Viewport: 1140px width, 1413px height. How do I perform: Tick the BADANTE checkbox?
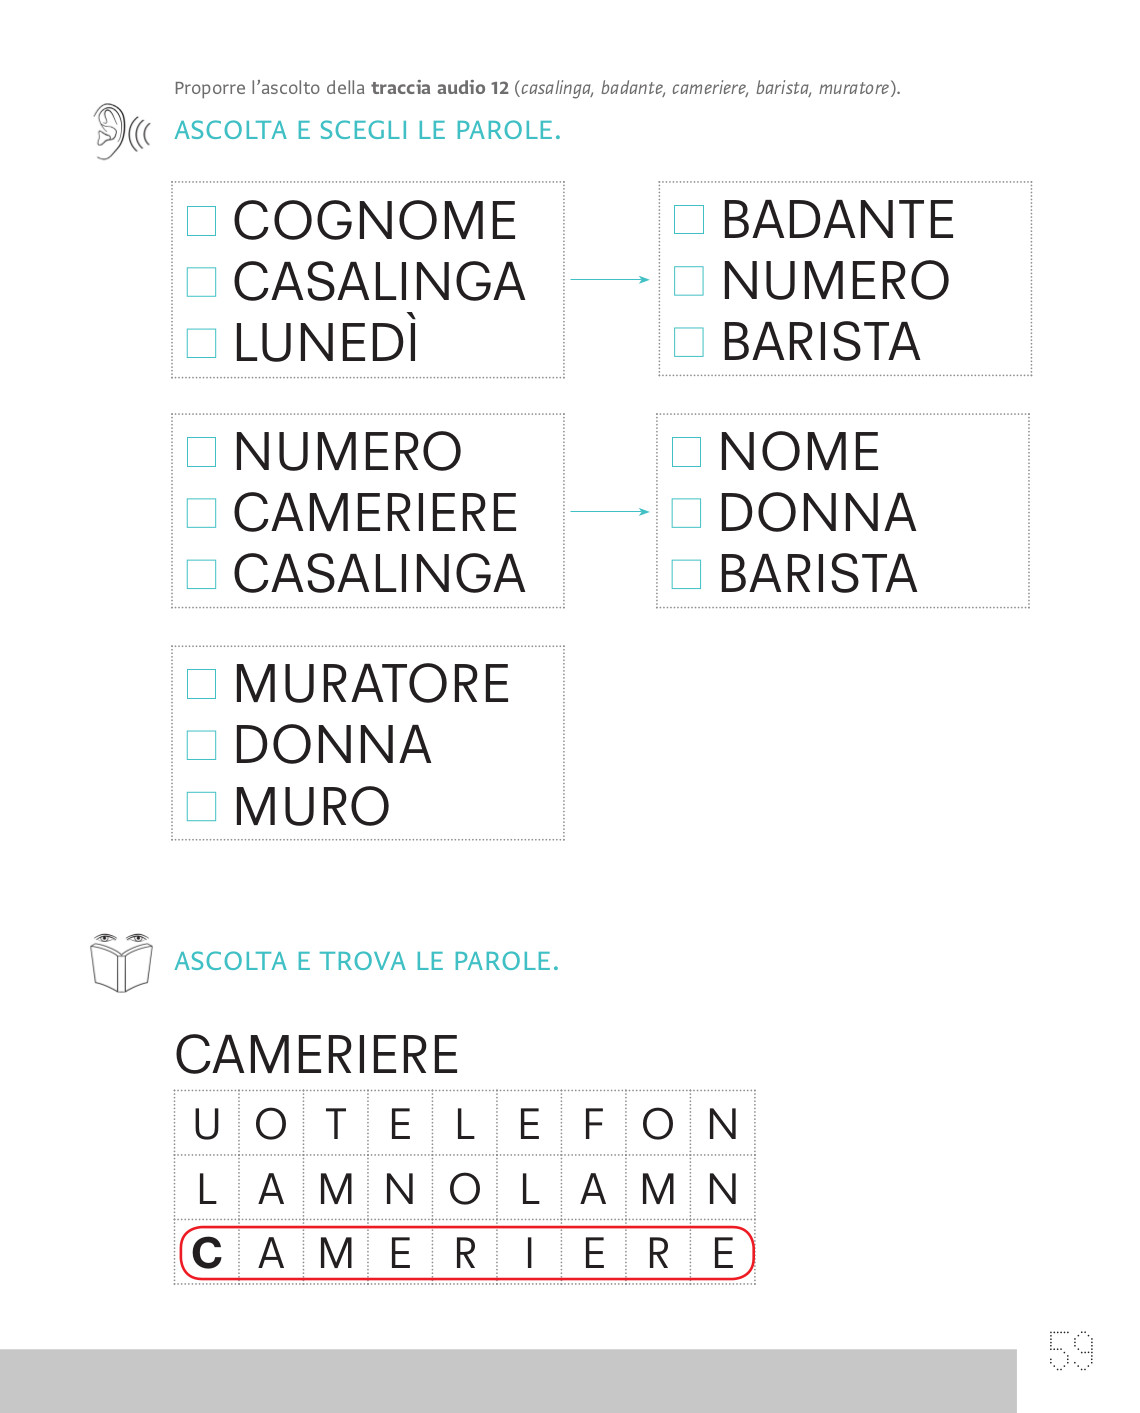point(689,220)
